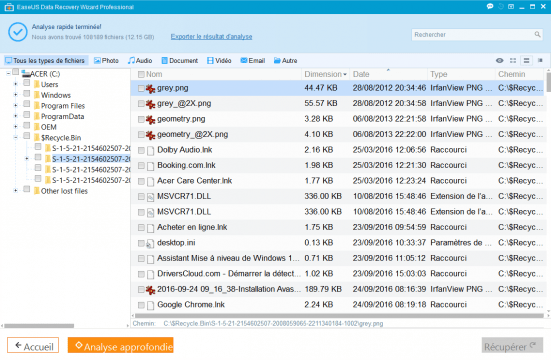Click the update refresh icon in title bar

click(x=501, y=7)
